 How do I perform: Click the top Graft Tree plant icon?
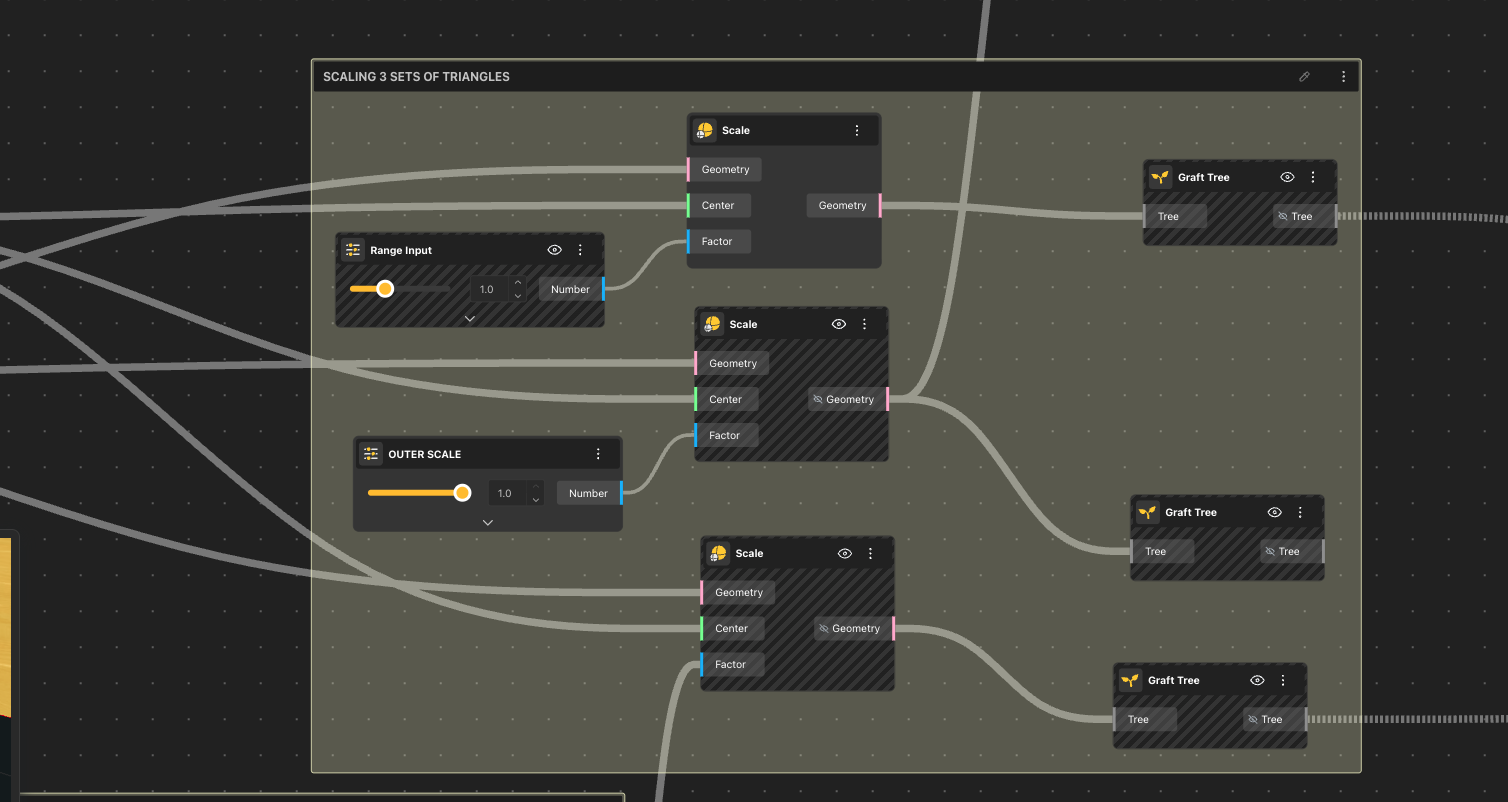(x=1160, y=177)
